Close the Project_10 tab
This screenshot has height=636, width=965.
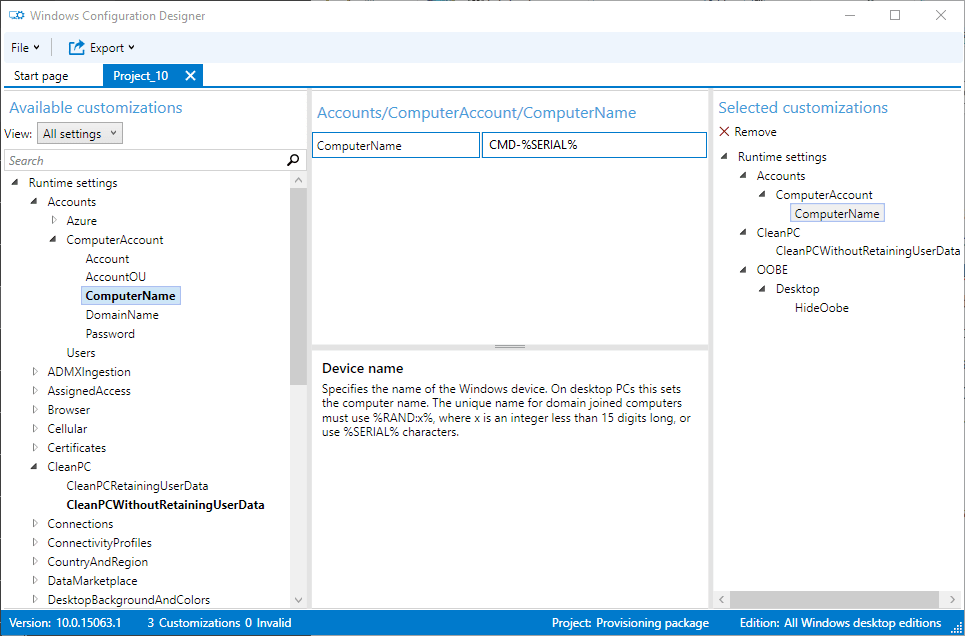click(x=190, y=76)
